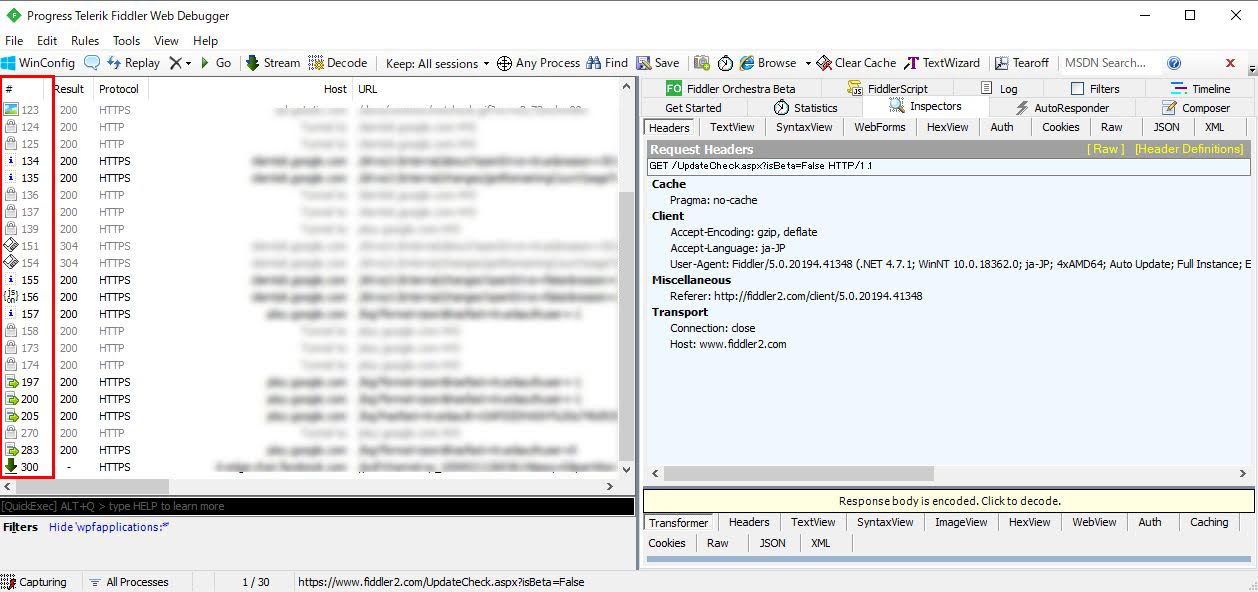Viewport: 1258px width, 592px height.
Task: Toggle Capturing in the status bar
Action: pos(35,582)
